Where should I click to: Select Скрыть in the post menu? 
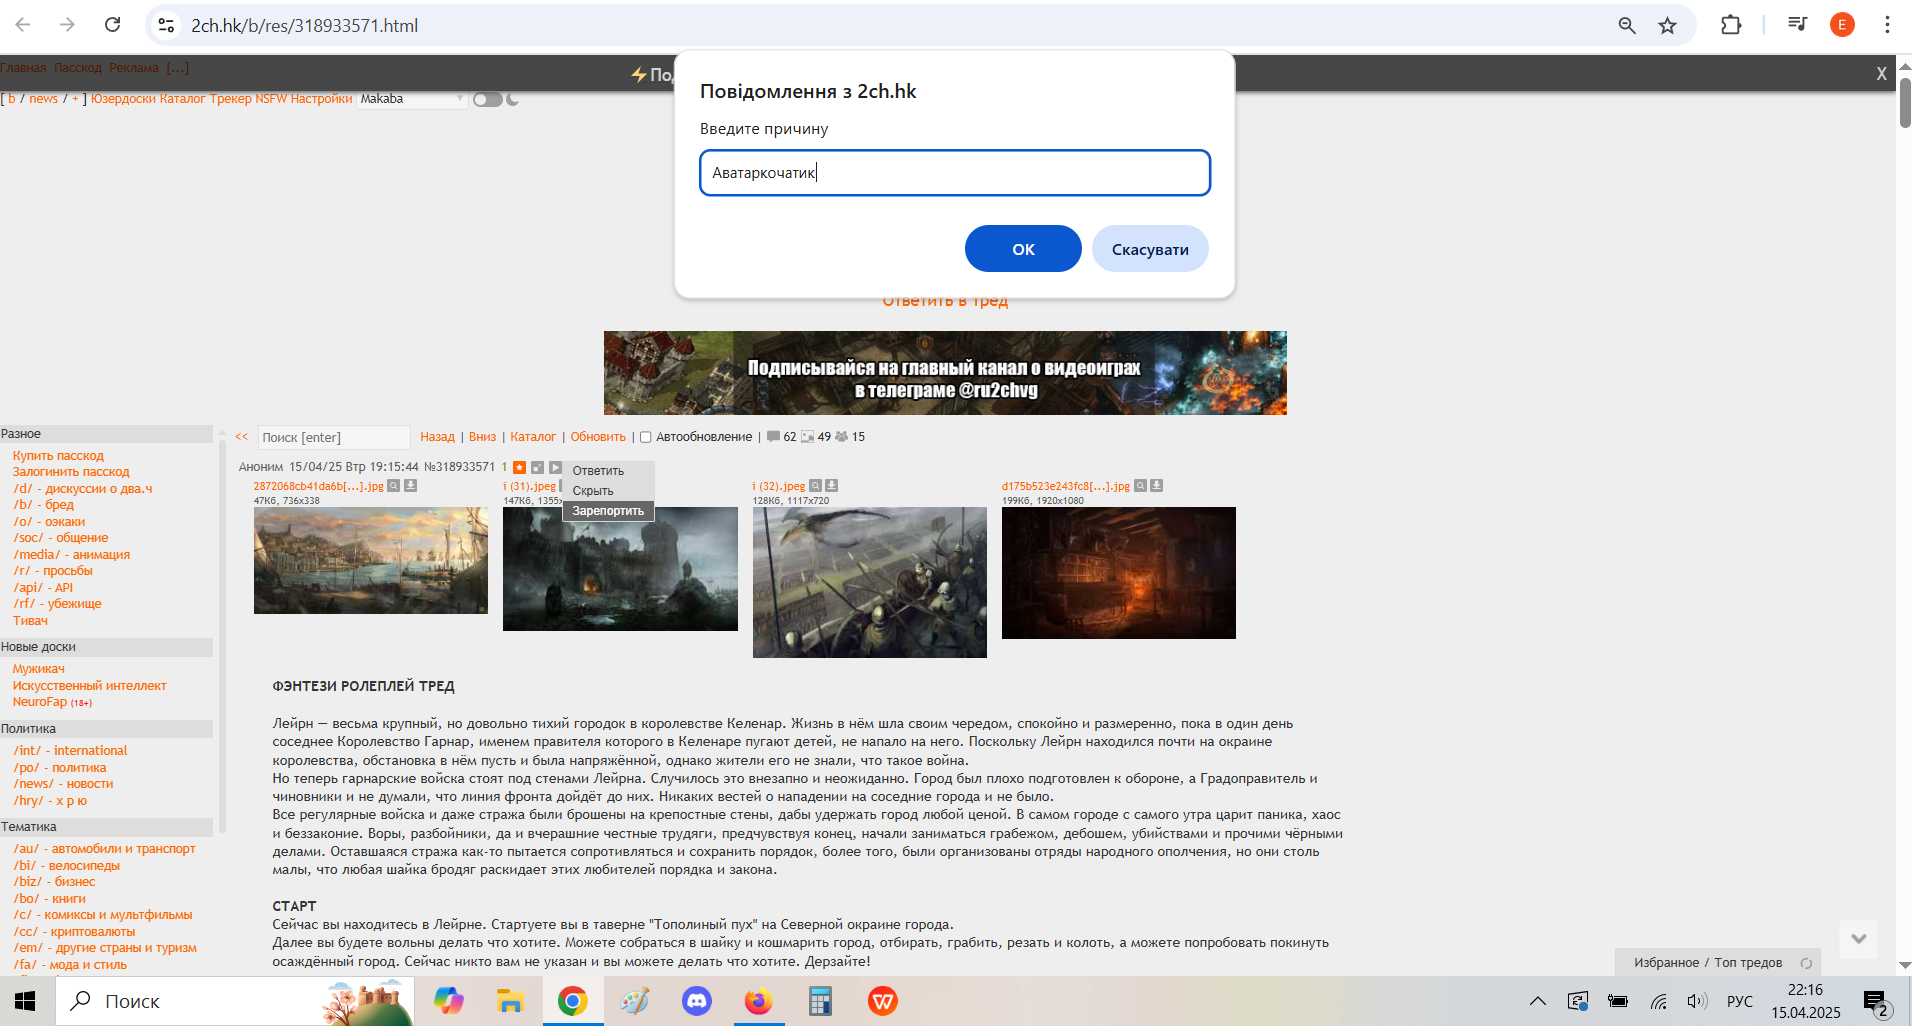click(x=593, y=491)
